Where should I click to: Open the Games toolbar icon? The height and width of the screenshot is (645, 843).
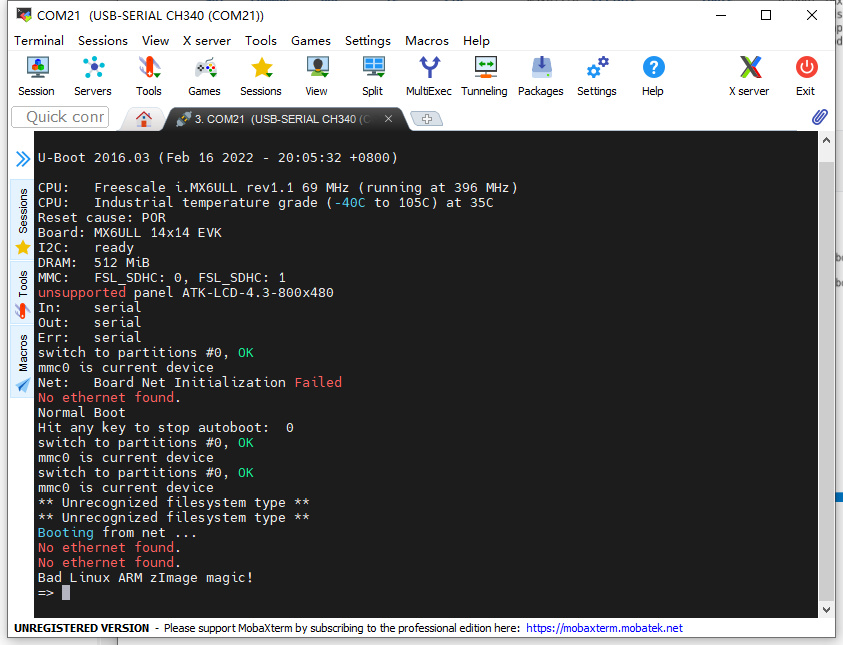[204, 76]
